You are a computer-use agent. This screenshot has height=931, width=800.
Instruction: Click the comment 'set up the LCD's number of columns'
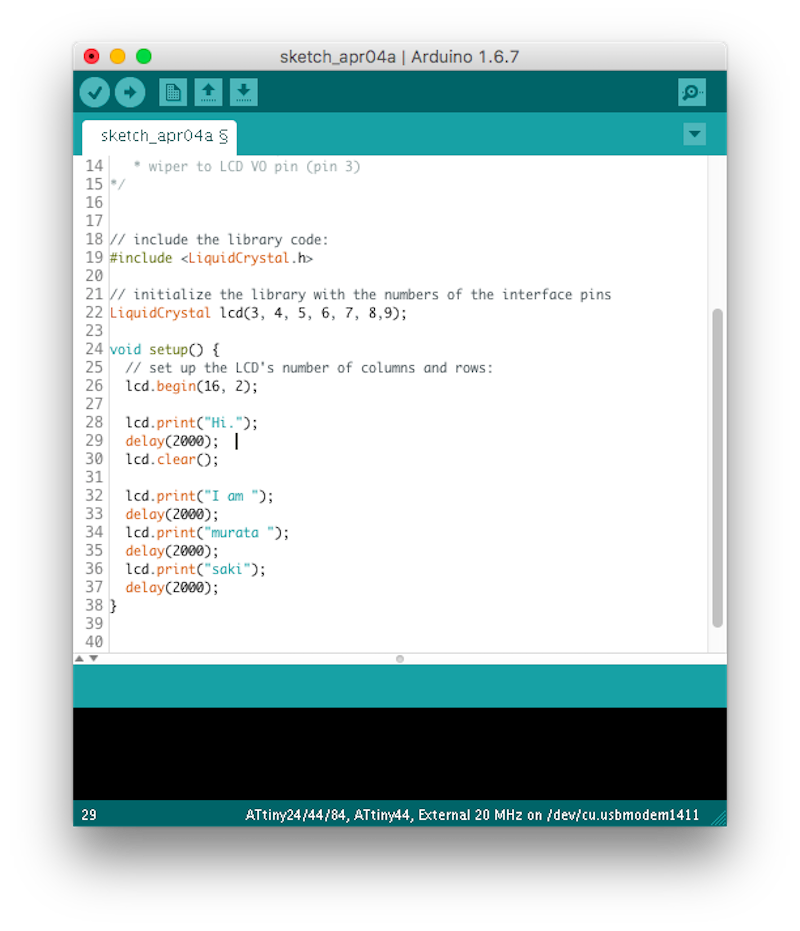tap(309, 368)
